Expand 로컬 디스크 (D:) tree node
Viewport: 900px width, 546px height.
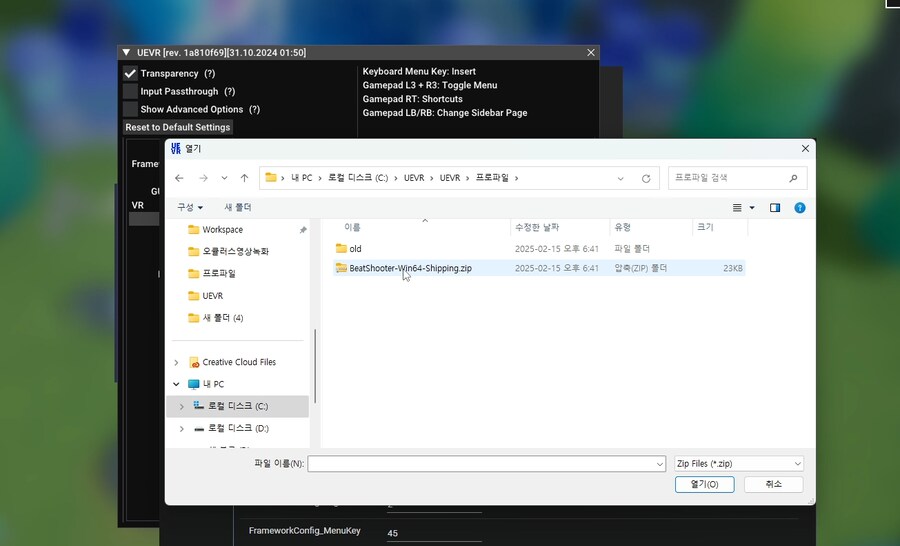coord(182,429)
